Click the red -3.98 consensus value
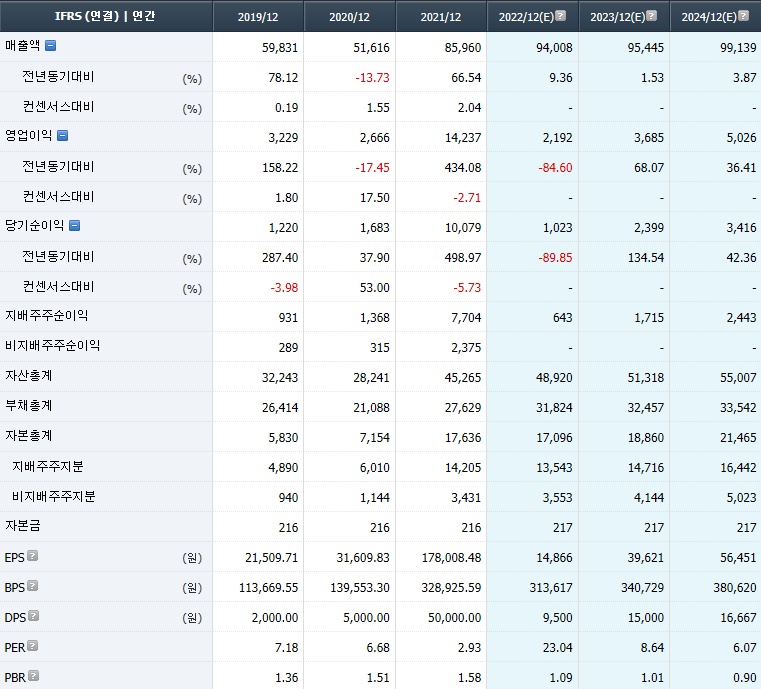 click(x=284, y=288)
